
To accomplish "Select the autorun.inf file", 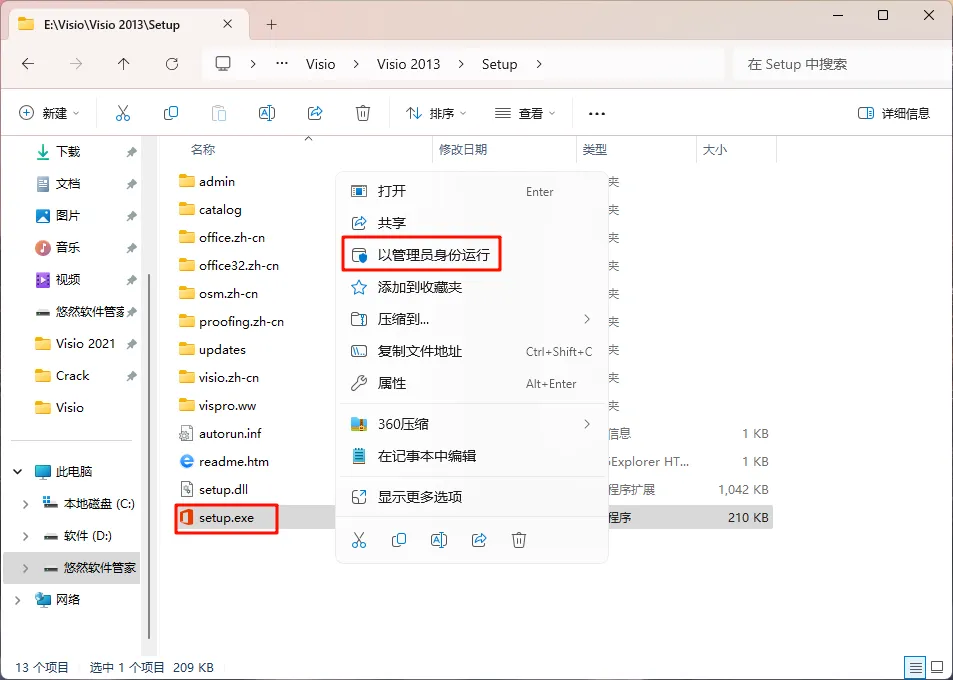I will [230, 434].
